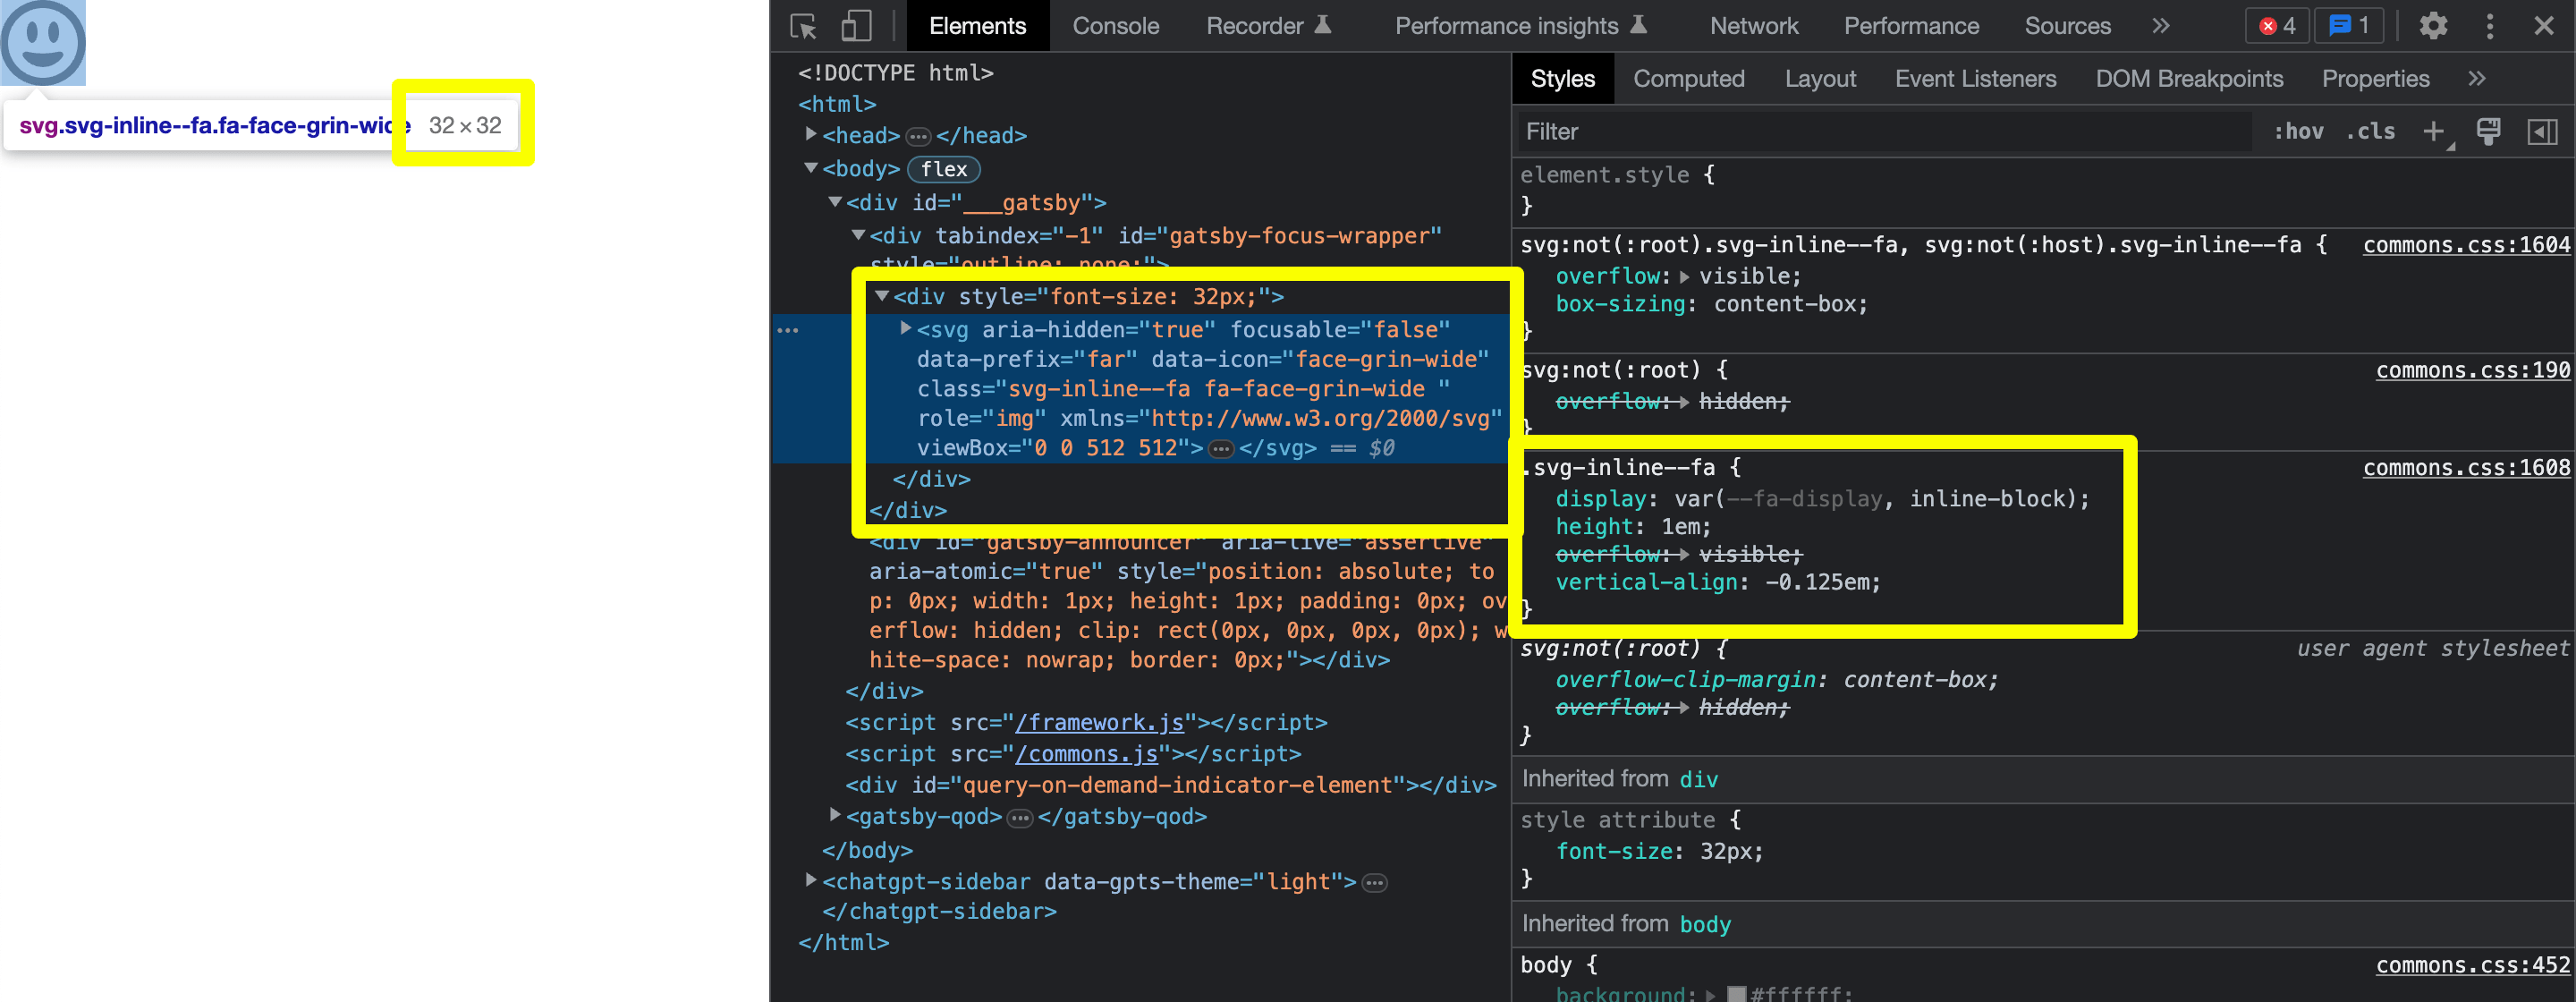Open the Sources tab

click(2067, 26)
